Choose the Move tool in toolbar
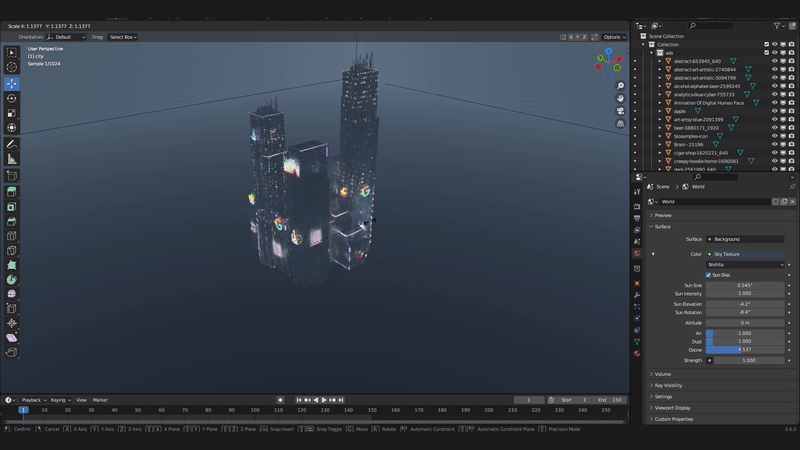The height and width of the screenshot is (450, 800). point(12,83)
